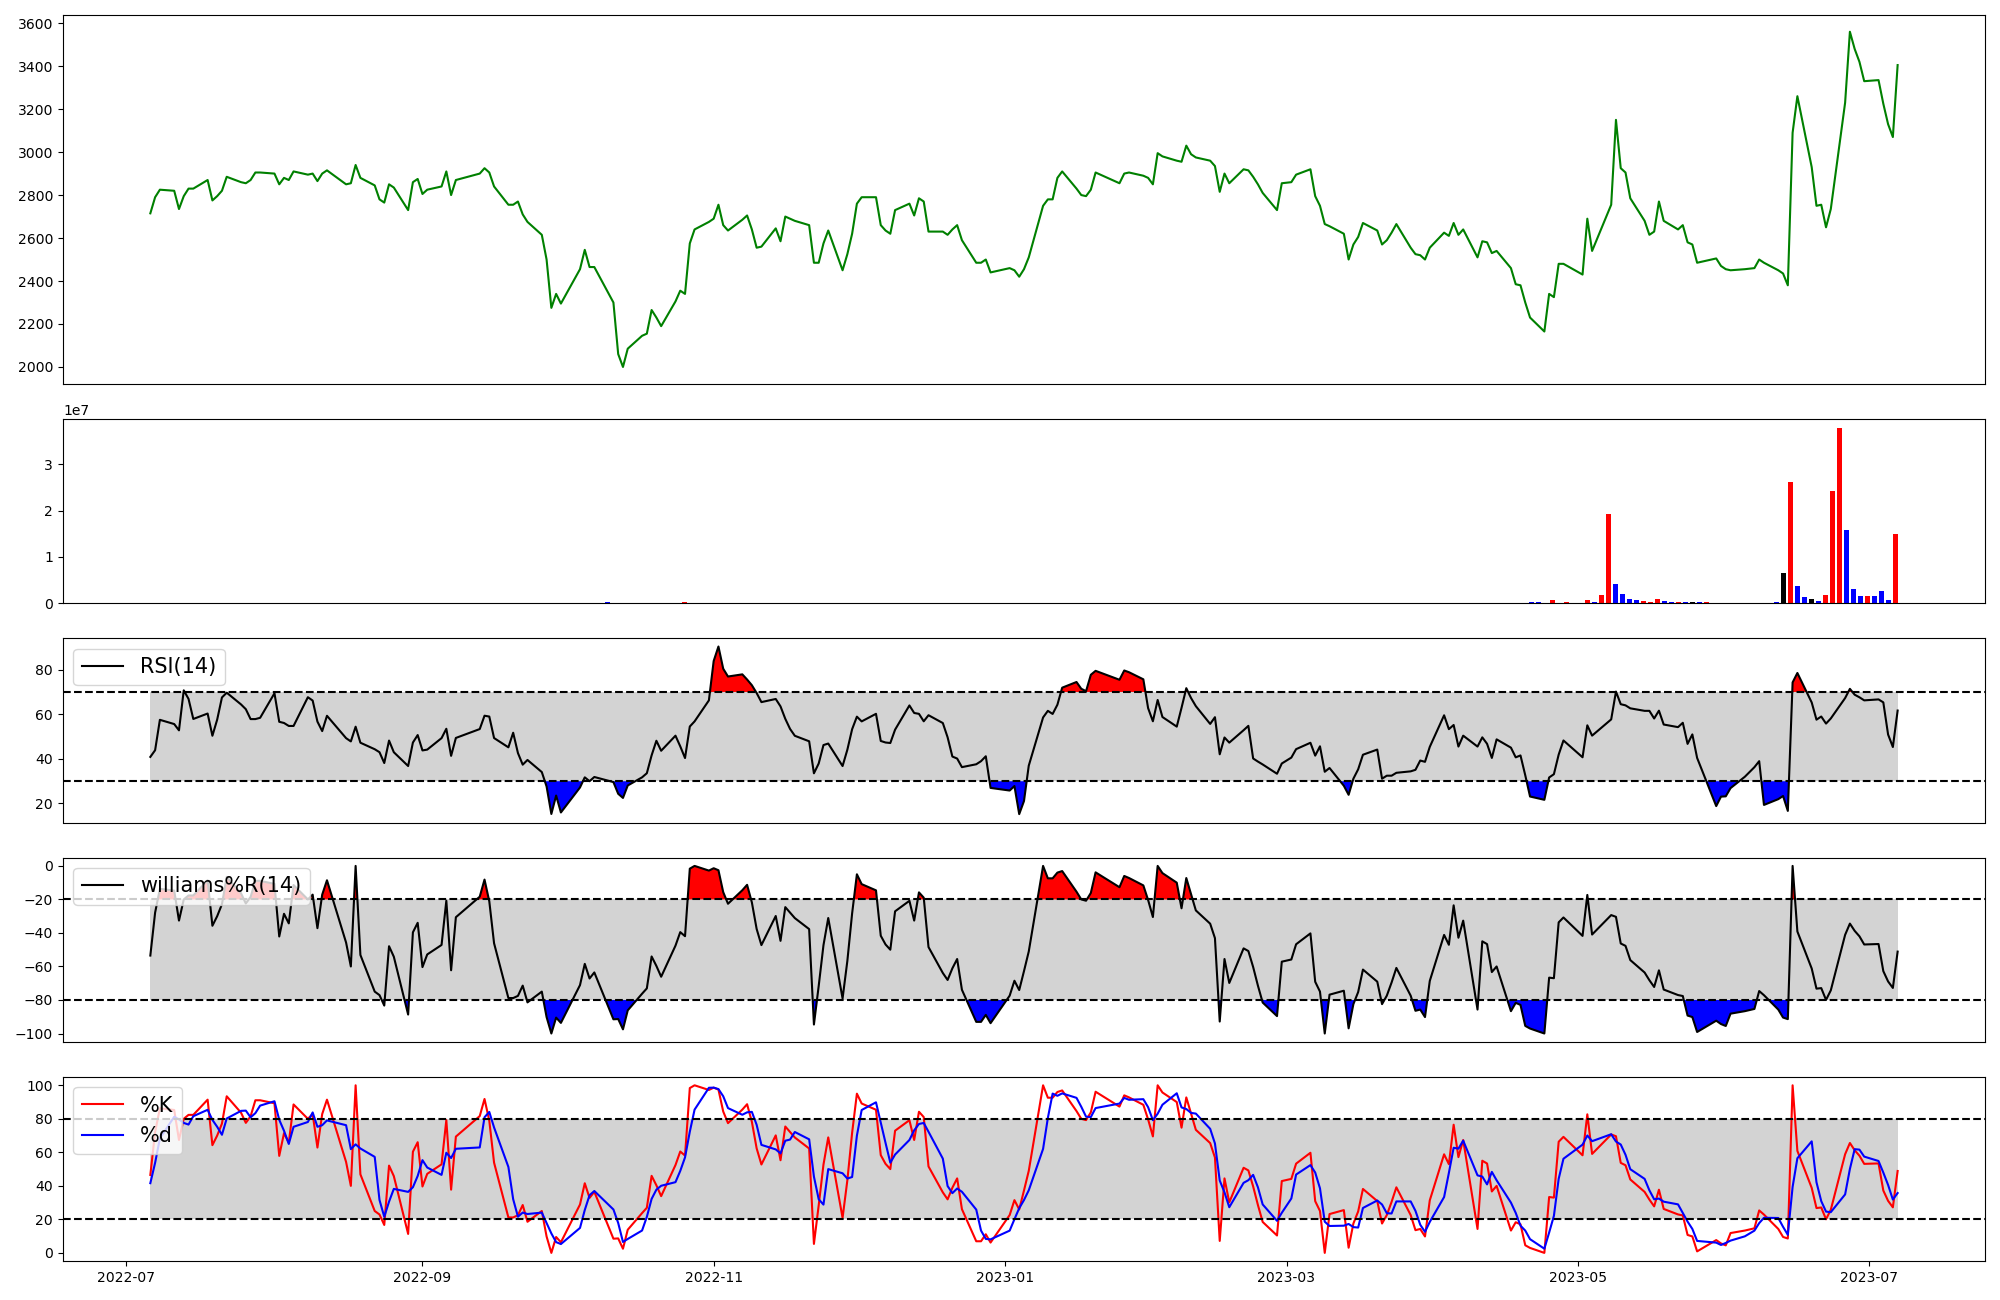Click the 3600 price axis tick label

(36, 23)
